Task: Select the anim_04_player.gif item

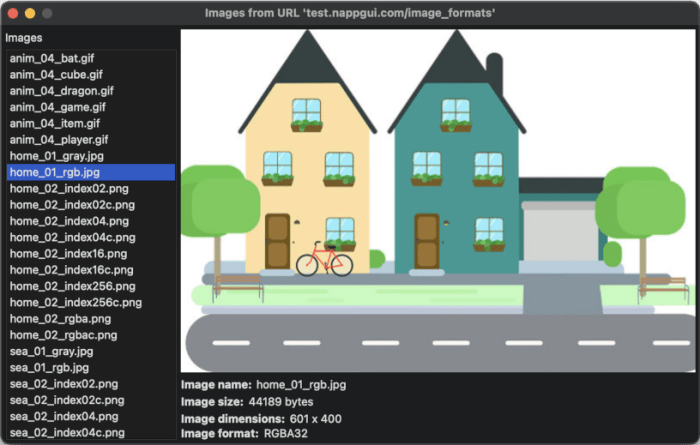Action: (x=59, y=139)
